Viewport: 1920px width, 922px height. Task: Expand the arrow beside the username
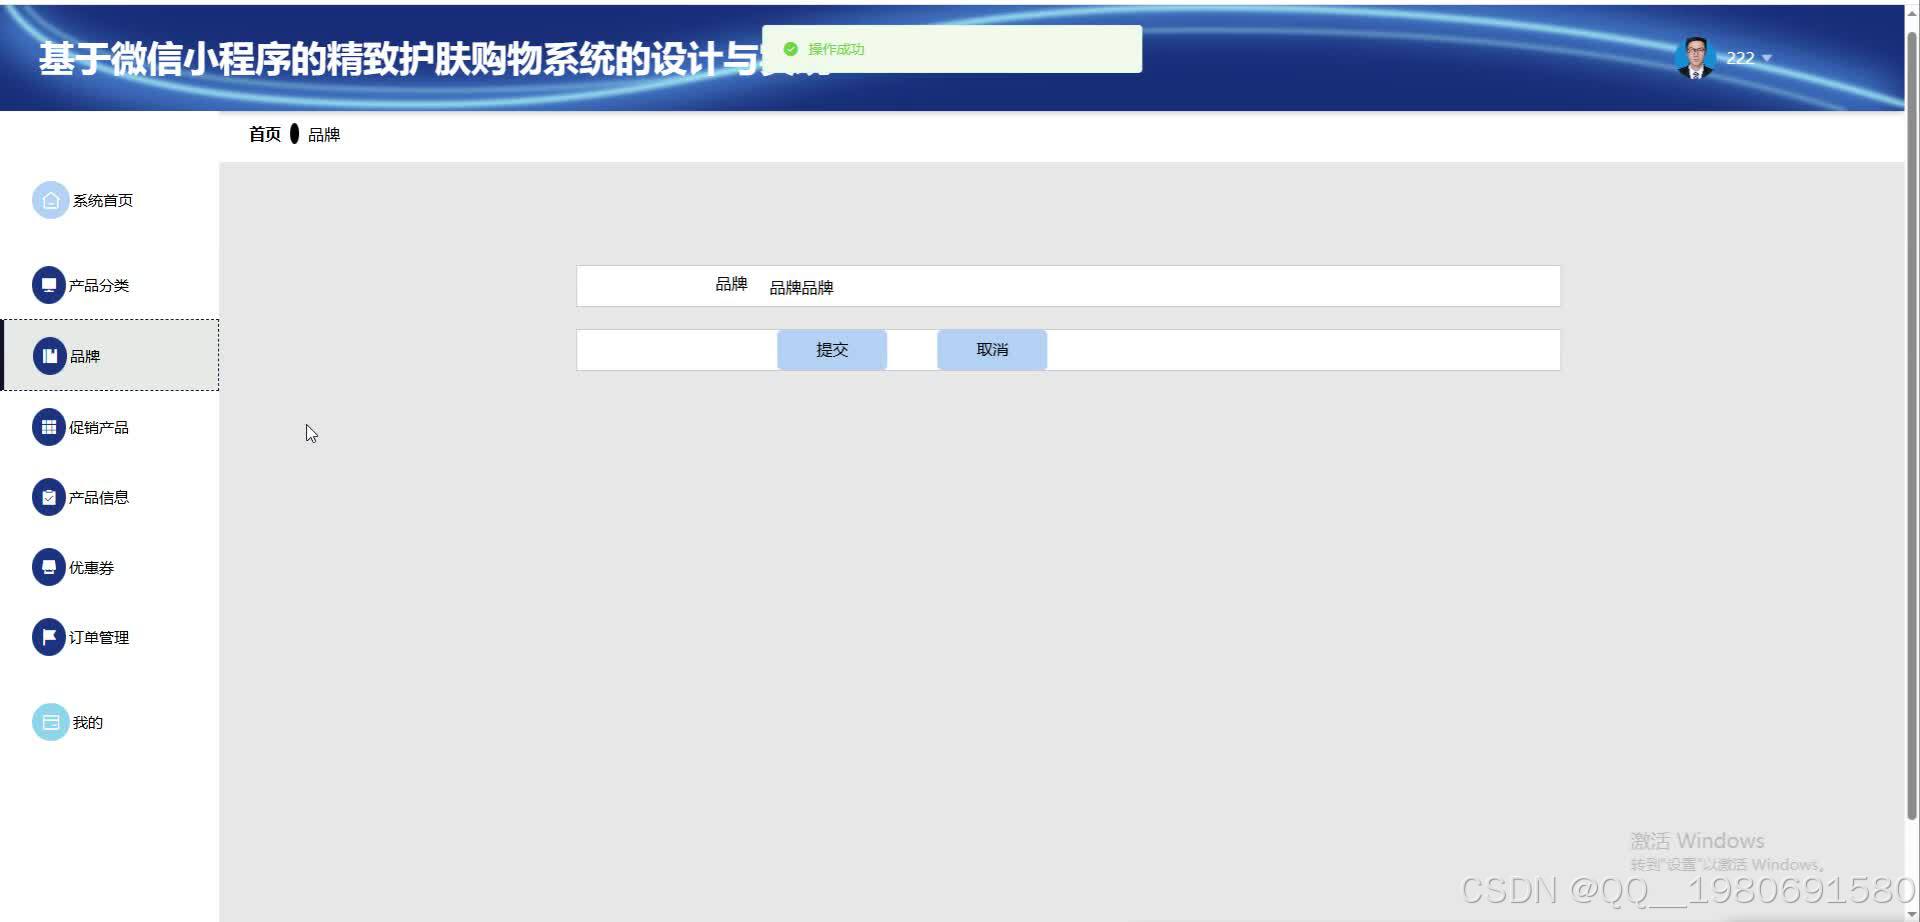(x=1766, y=59)
